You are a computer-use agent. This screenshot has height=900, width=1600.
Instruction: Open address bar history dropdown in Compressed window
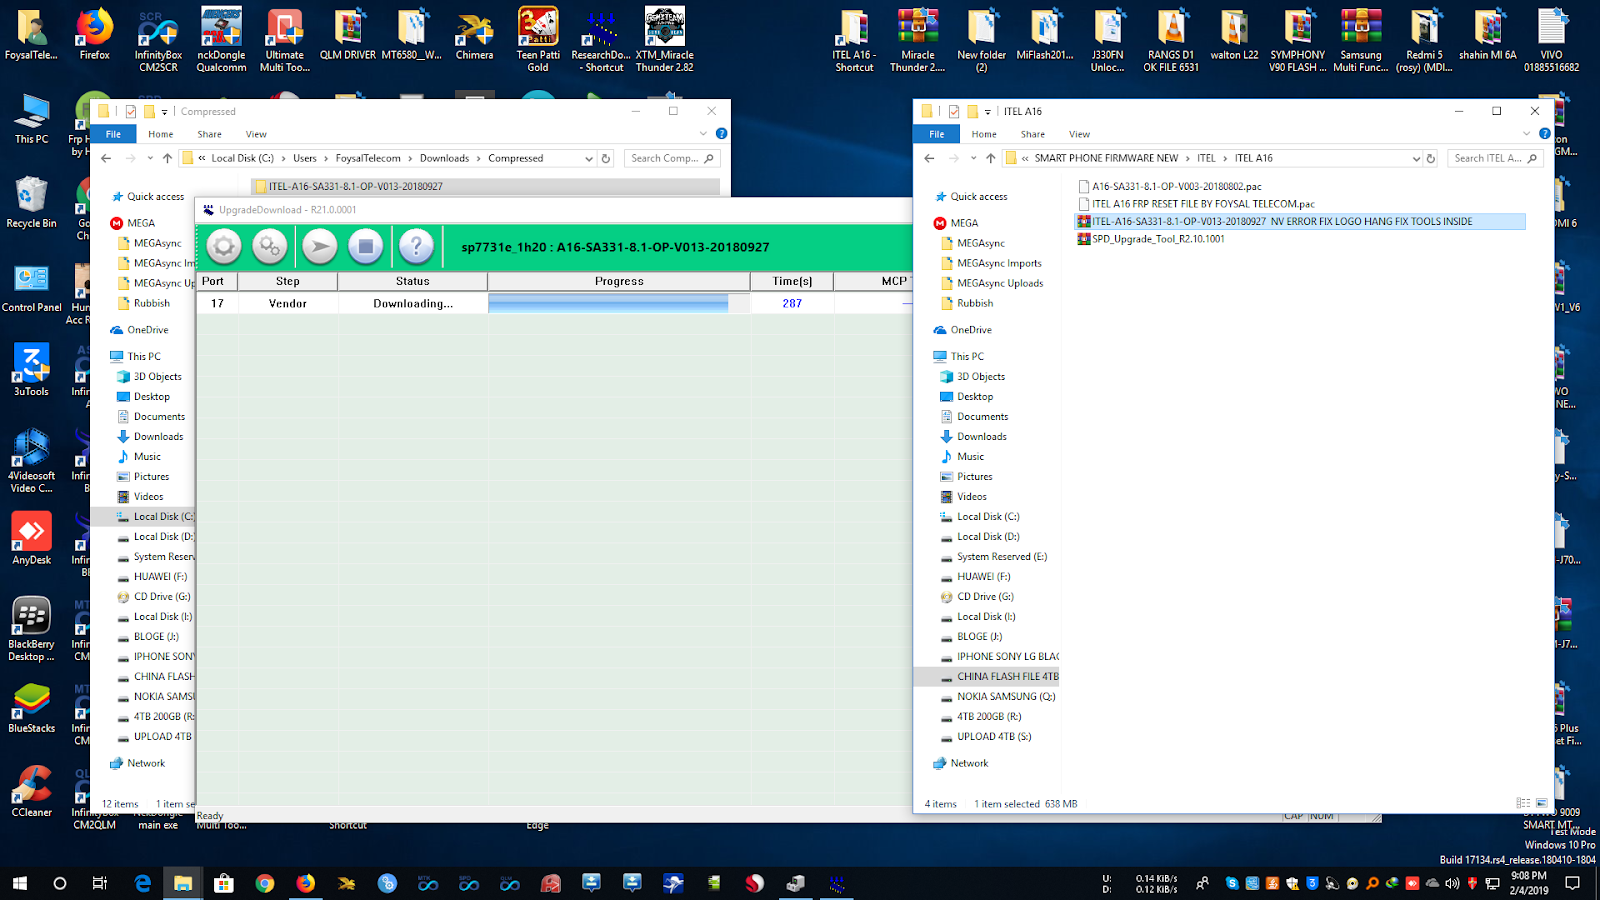[x=589, y=158]
